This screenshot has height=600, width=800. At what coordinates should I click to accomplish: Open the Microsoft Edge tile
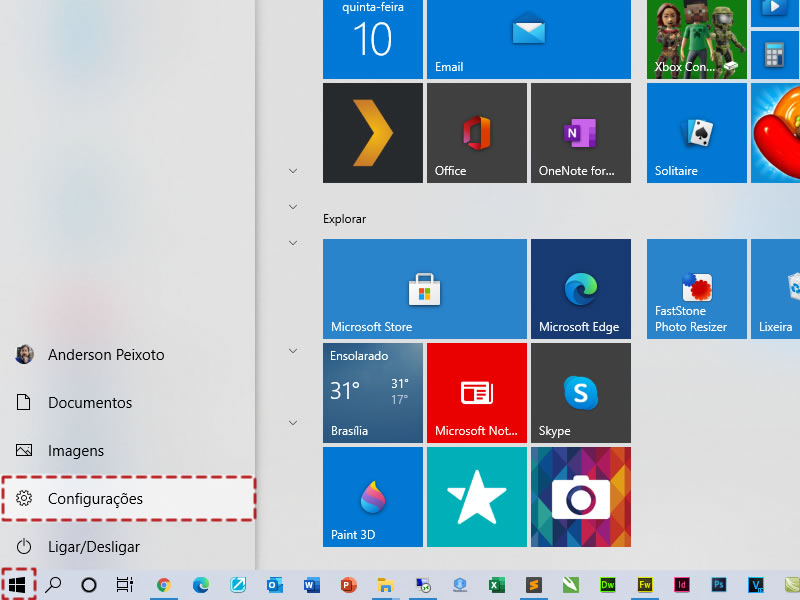(x=581, y=289)
